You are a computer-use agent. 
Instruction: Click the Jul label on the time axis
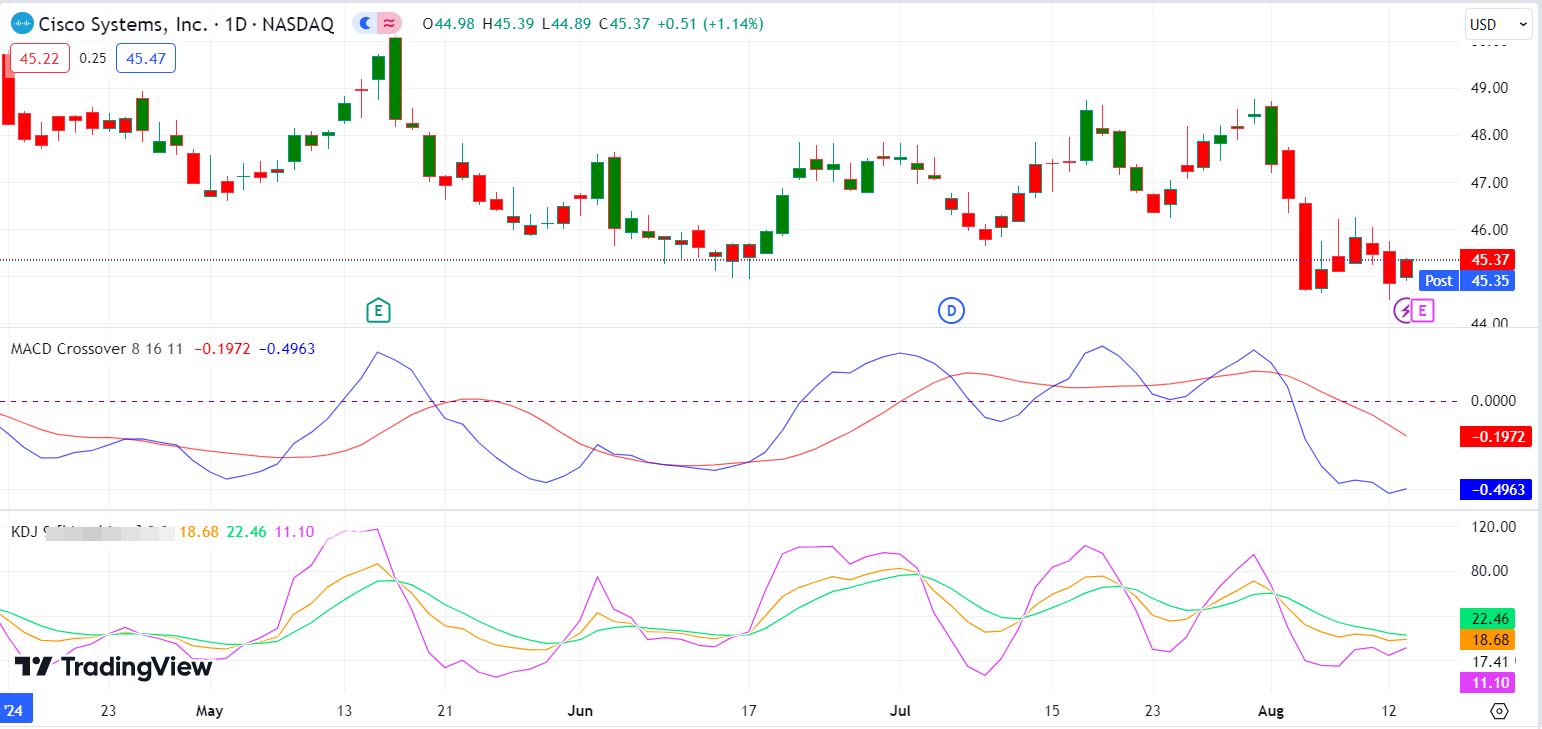[x=901, y=711]
